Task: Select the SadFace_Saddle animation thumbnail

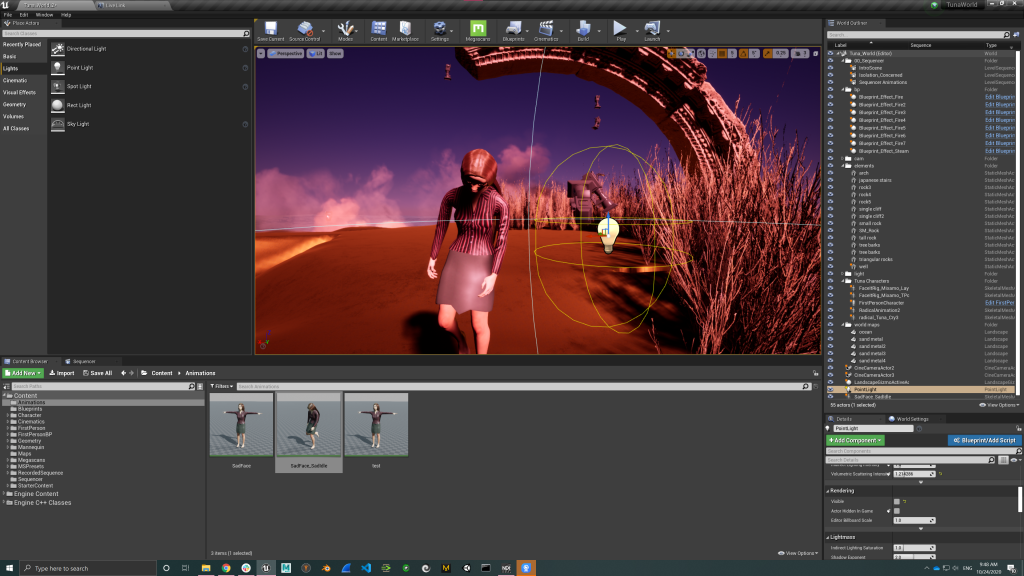Action: tap(308, 427)
